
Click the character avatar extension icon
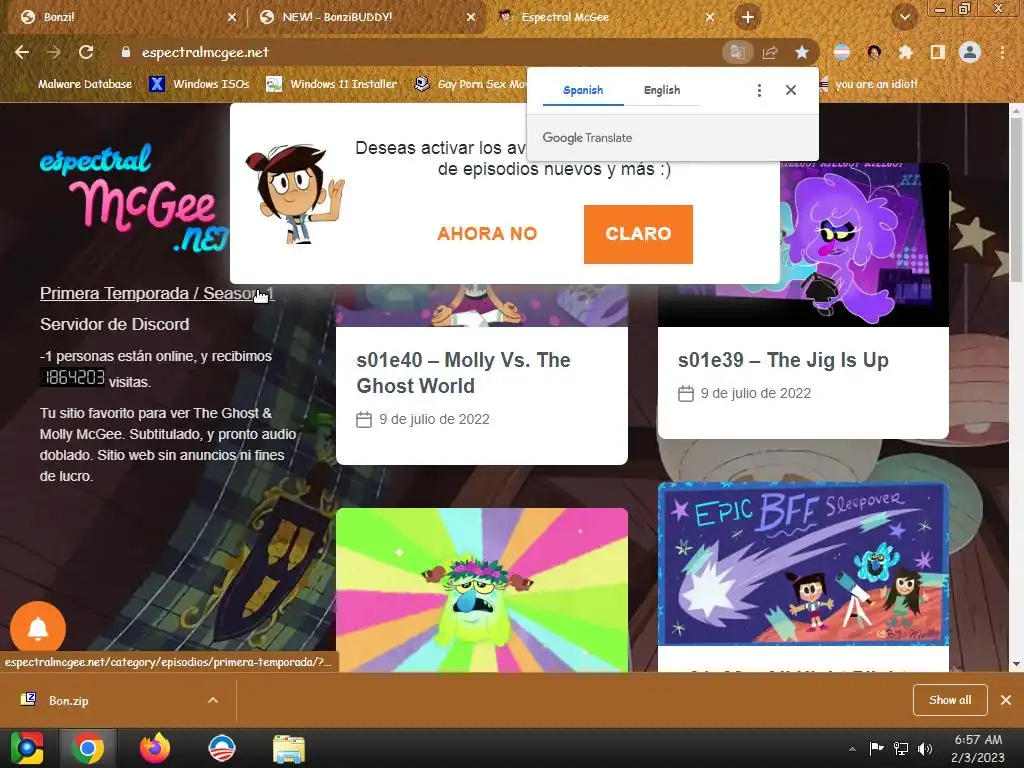click(874, 52)
